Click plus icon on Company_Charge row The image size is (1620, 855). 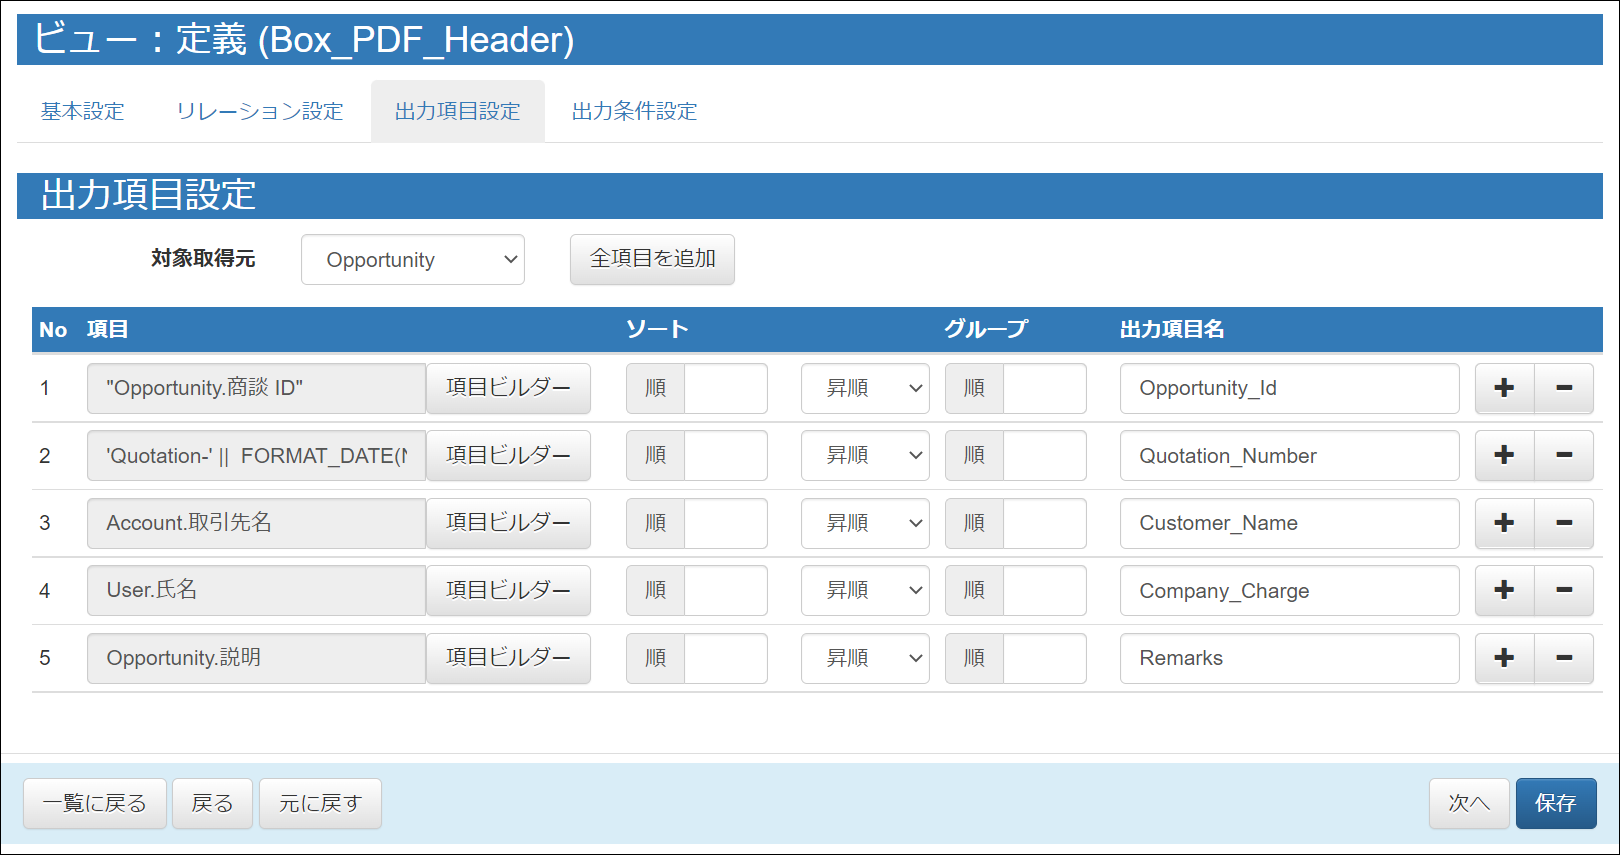(1504, 591)
